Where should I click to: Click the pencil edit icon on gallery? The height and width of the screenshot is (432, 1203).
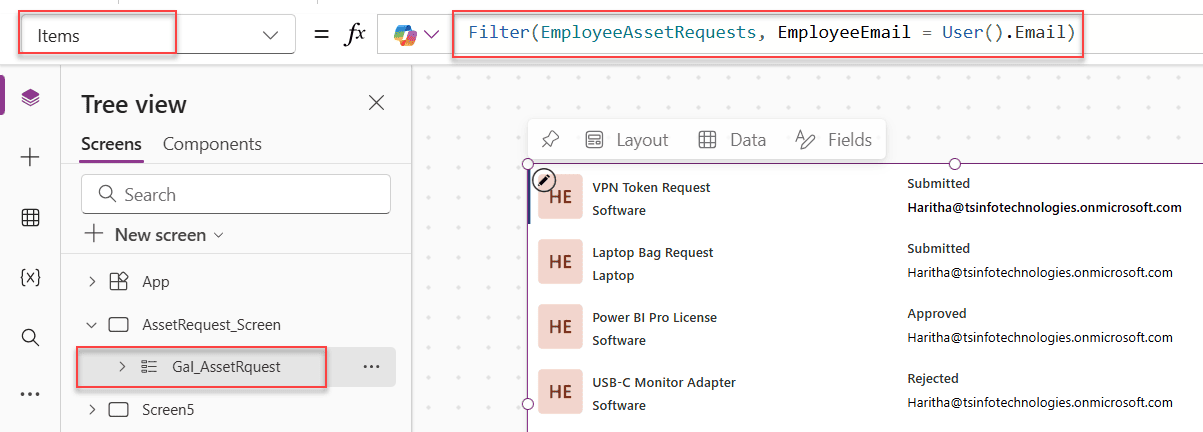tap(544, 179)
